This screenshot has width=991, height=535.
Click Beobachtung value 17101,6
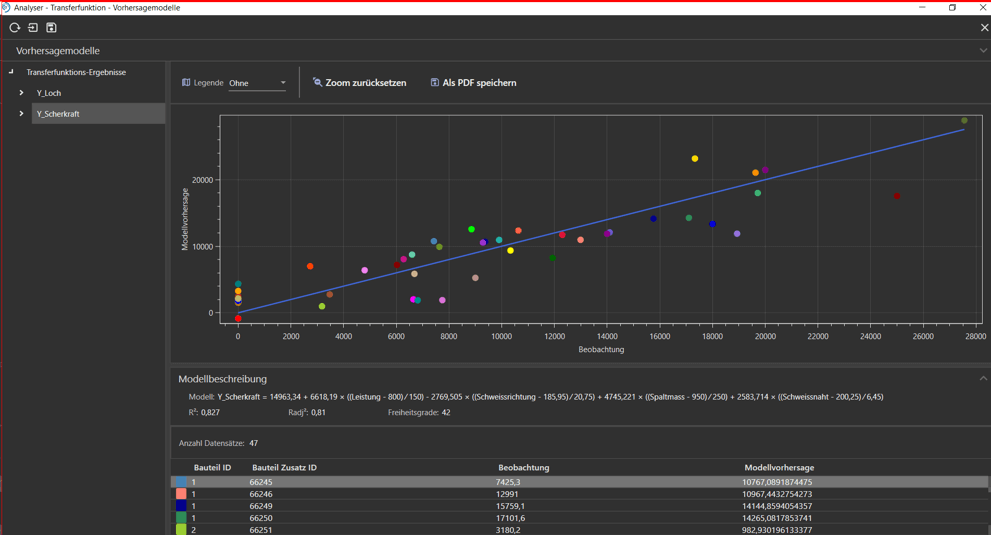tap(511, 518)
